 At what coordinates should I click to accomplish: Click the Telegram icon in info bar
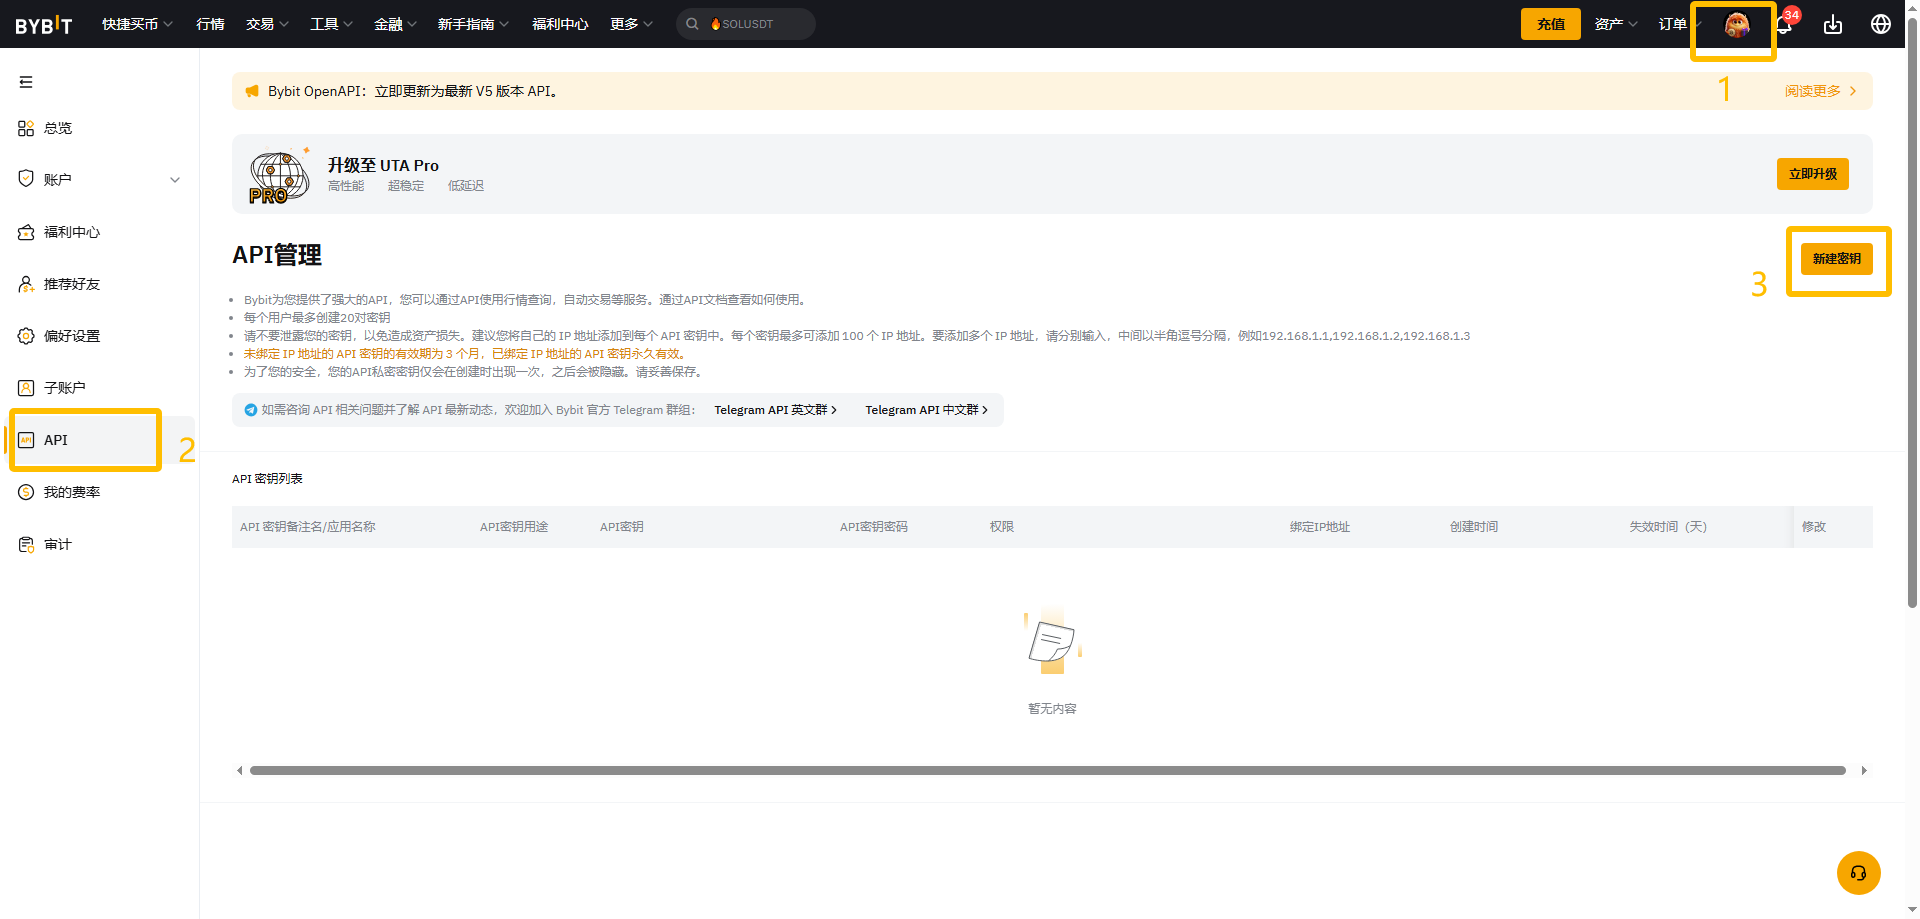(251, 410)
